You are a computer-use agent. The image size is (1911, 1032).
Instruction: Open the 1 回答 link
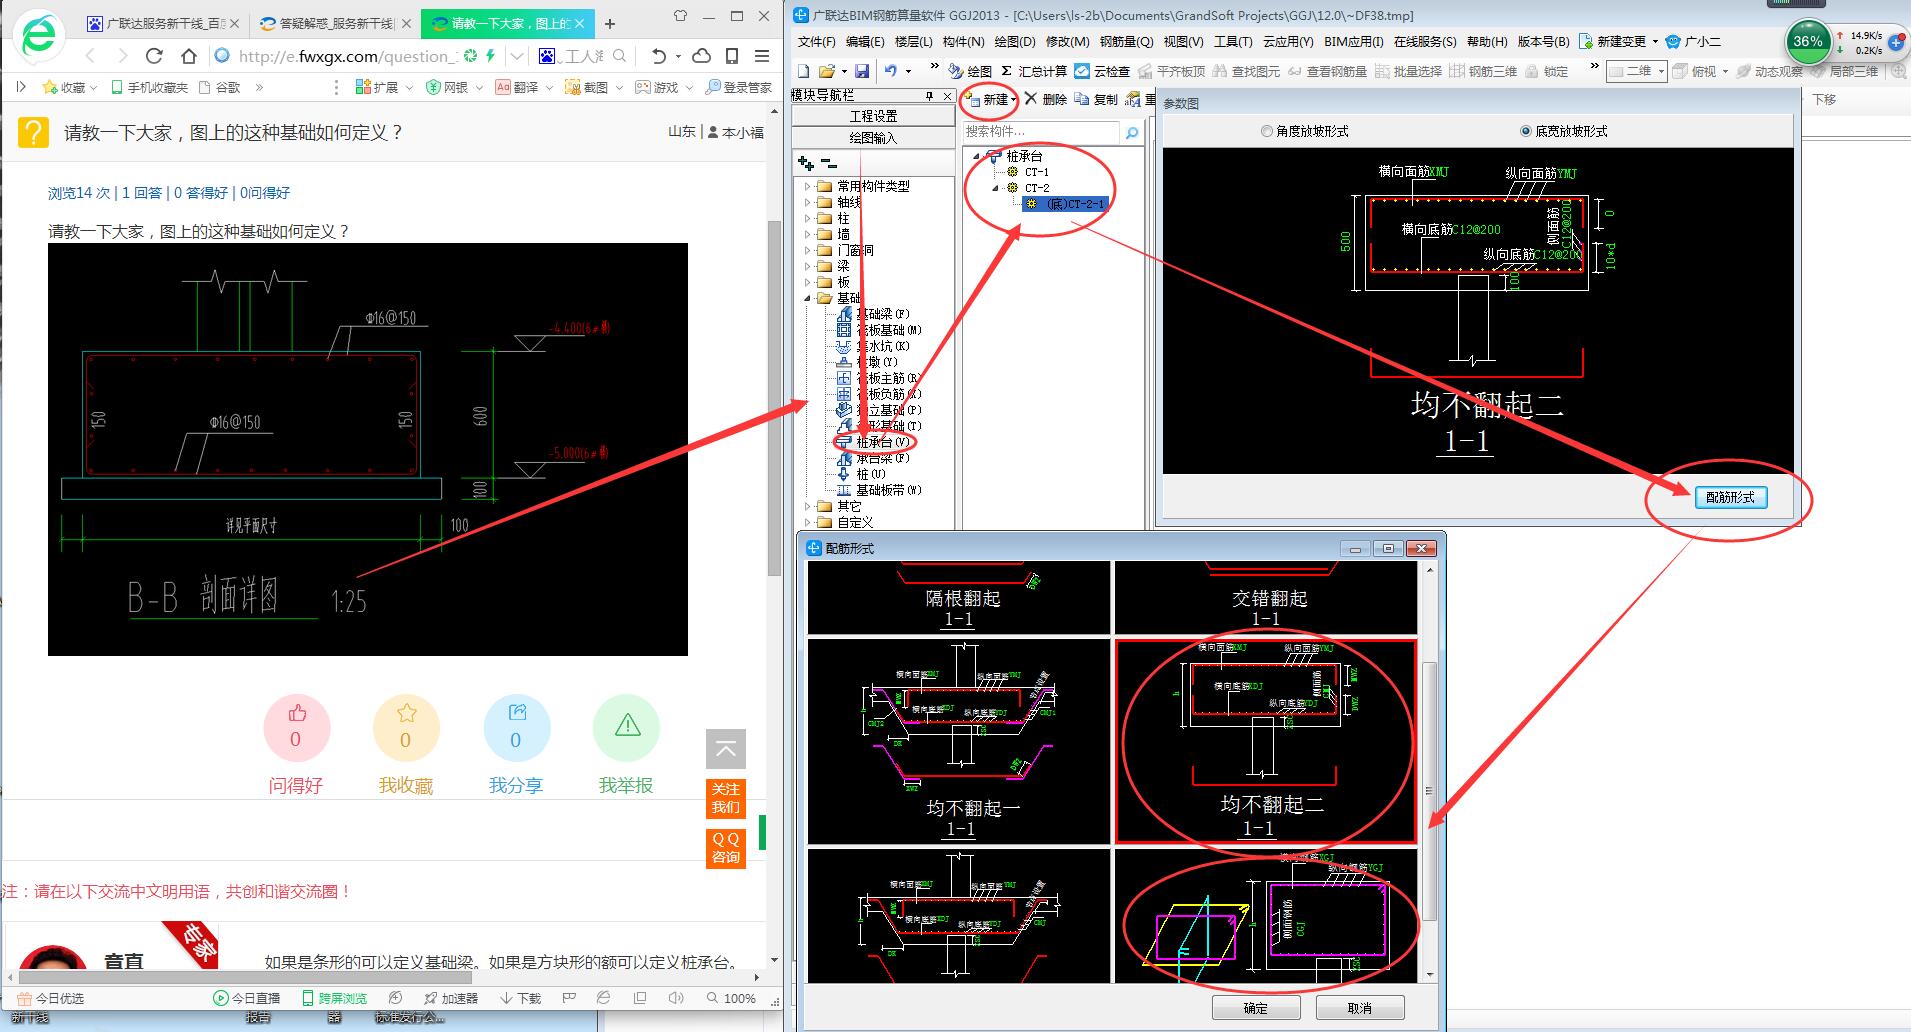pyautogui.click(x=142, y=193)
